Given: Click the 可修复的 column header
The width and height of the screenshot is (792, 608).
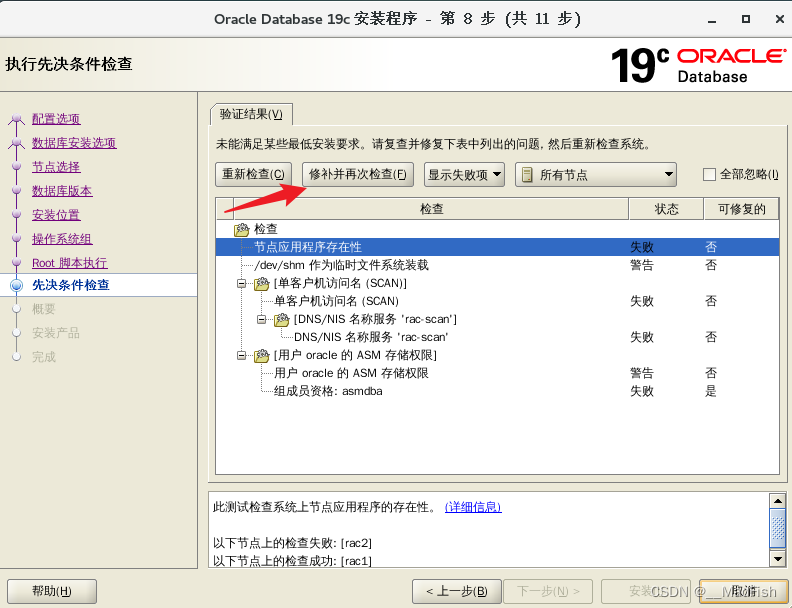Looking at the screenshot, I should (x=741, y=209).
